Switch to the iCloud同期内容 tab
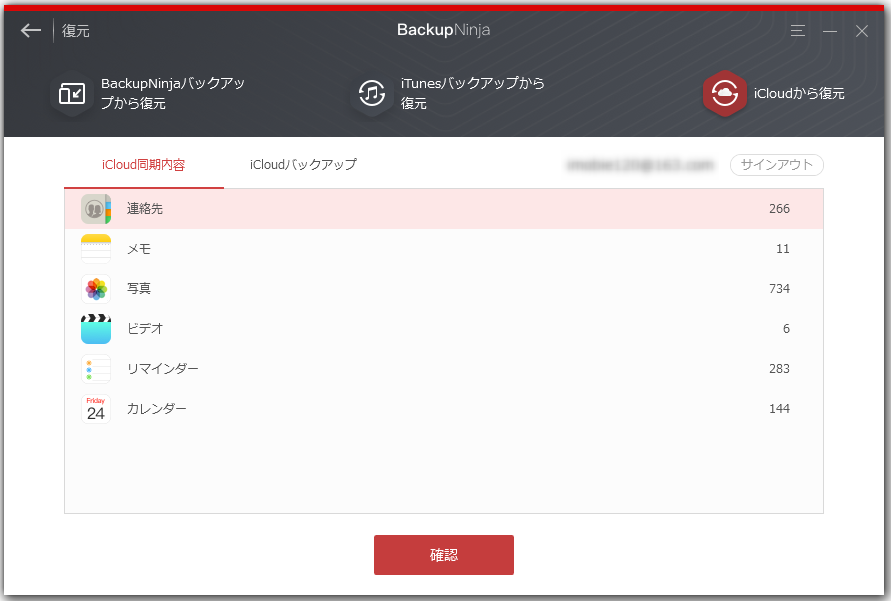This screenshot has width=891, height=601. pyautogui.click(x=144, y=165)
